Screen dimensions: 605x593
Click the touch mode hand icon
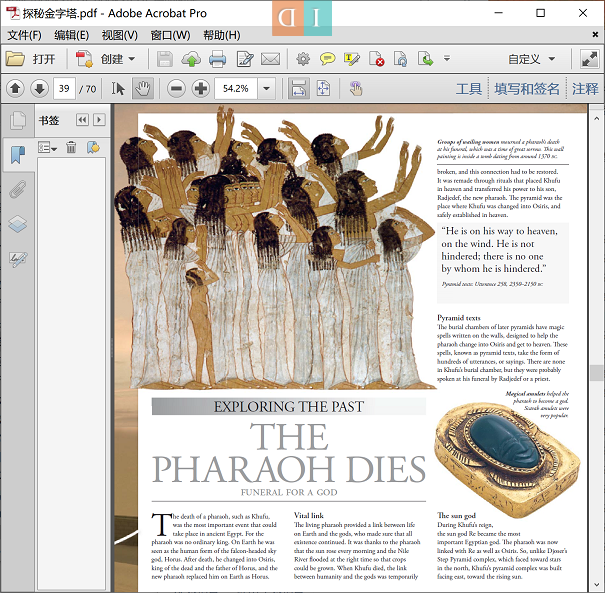click(x=356, y=89)
